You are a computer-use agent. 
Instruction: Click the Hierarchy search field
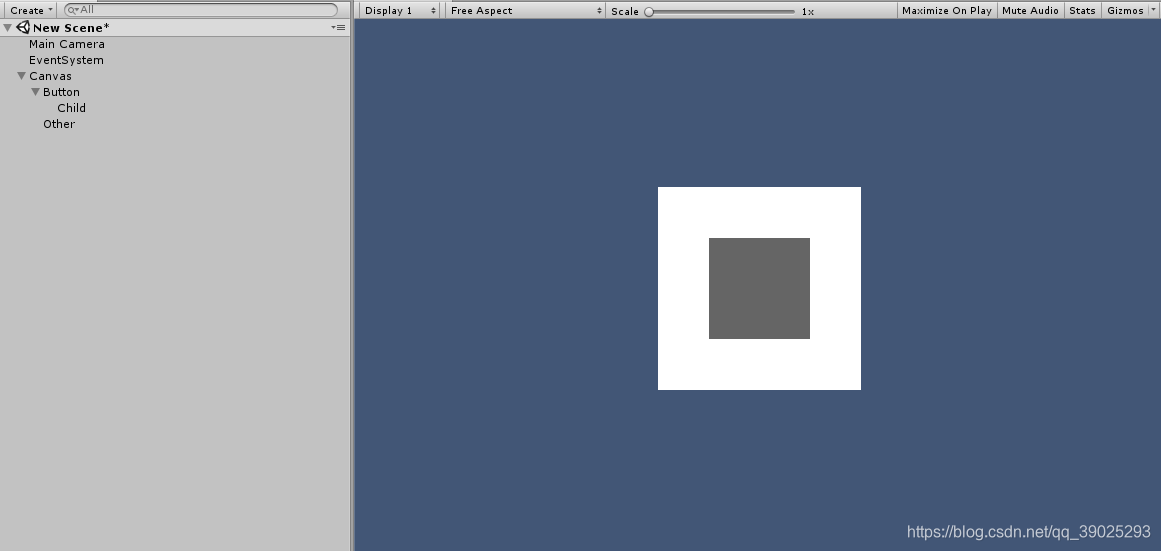(201, 10)
